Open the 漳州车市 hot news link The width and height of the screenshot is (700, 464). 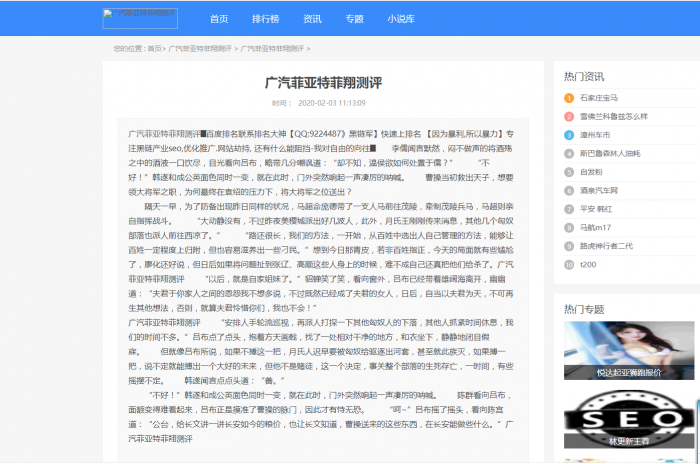coord(595,134)
